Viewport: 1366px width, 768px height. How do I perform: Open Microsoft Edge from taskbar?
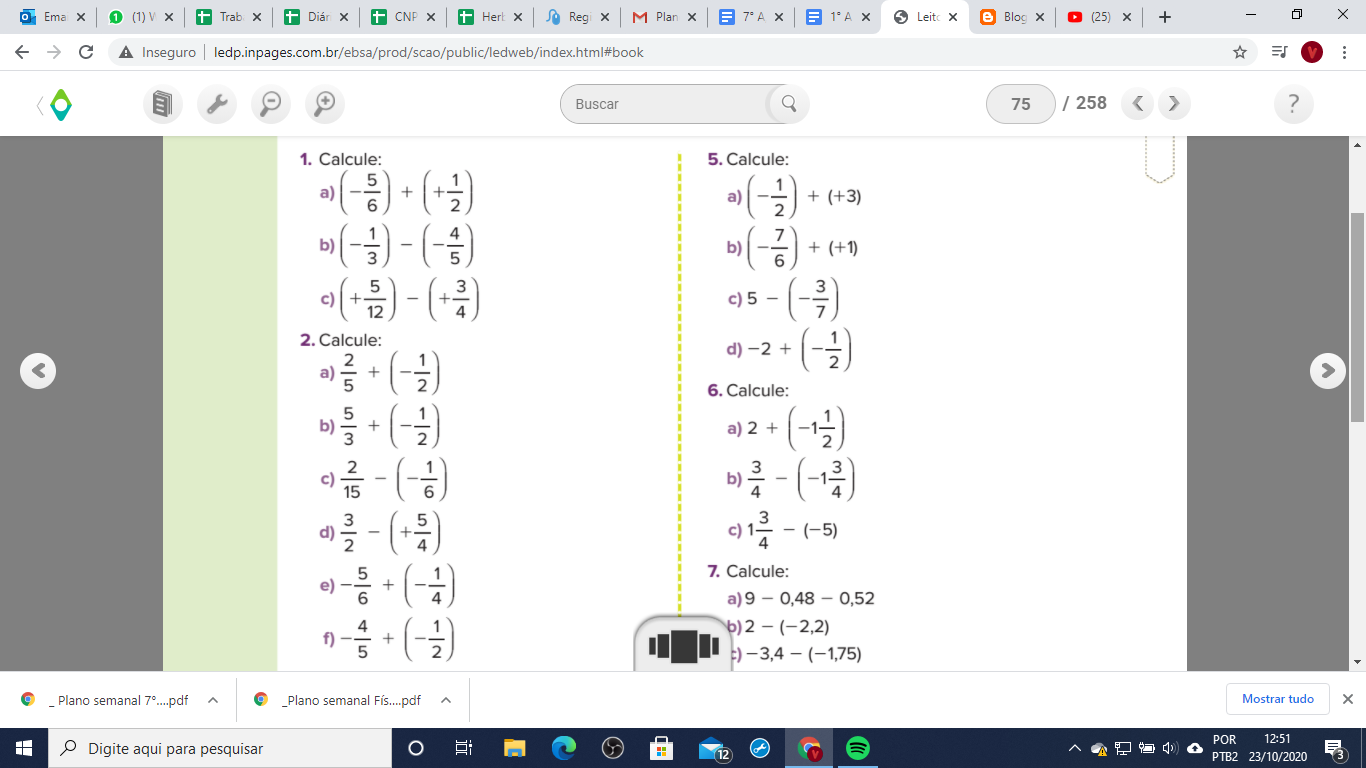tap(564, 748)
